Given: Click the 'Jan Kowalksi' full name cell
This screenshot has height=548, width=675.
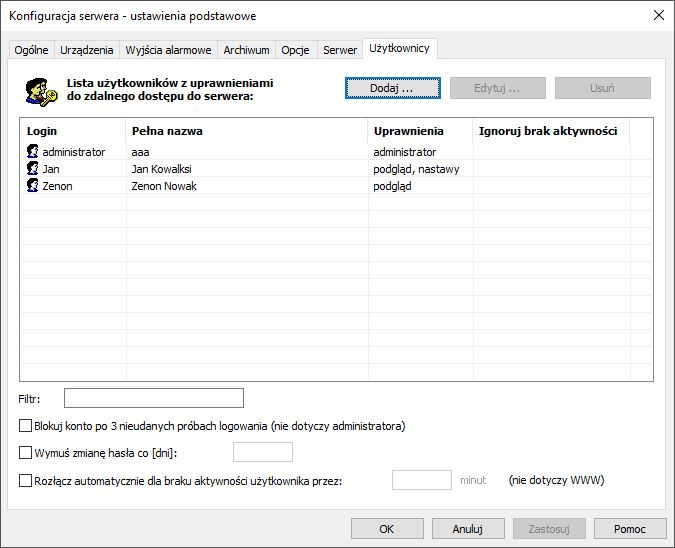Looking at the screenshot, I should click(161, 169).
